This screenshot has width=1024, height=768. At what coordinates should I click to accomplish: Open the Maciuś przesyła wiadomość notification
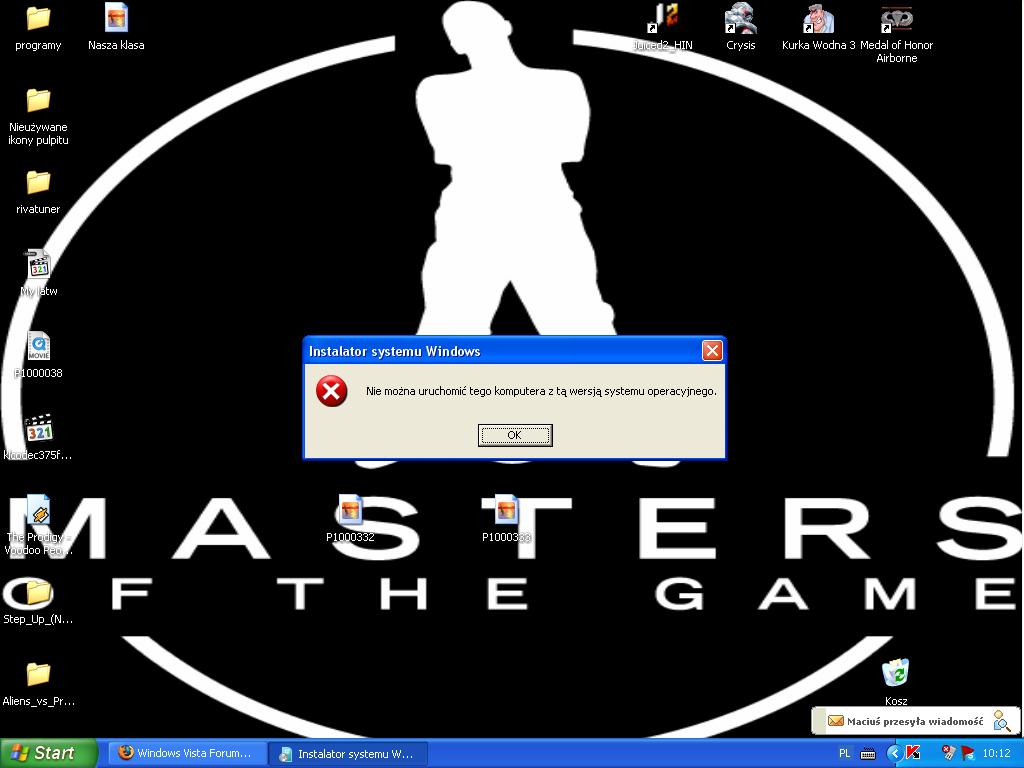point(914,722)
